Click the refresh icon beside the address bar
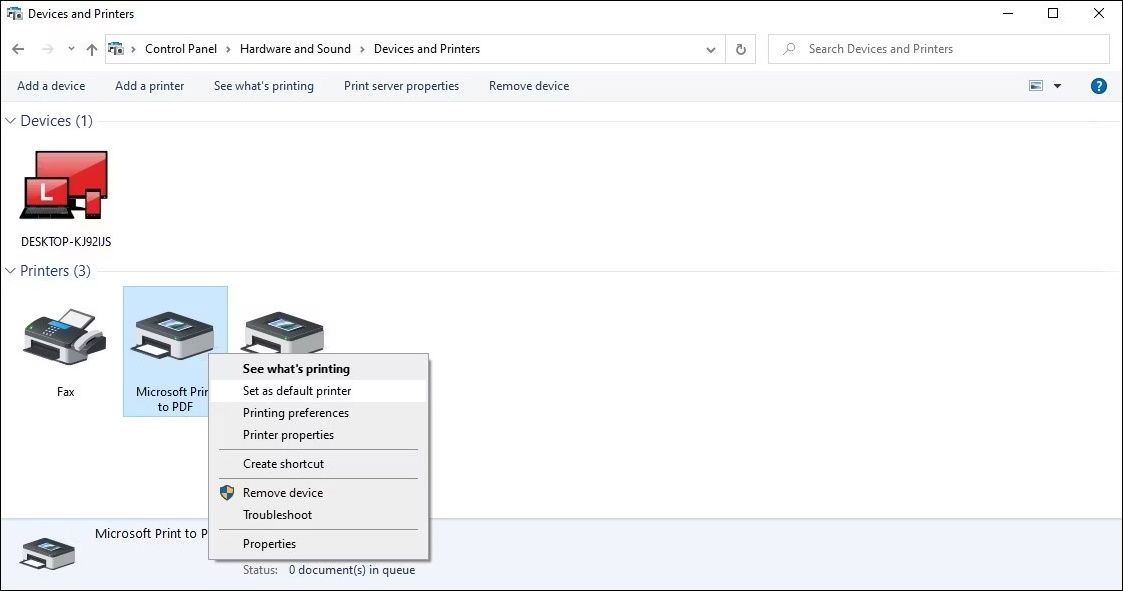 740,48
